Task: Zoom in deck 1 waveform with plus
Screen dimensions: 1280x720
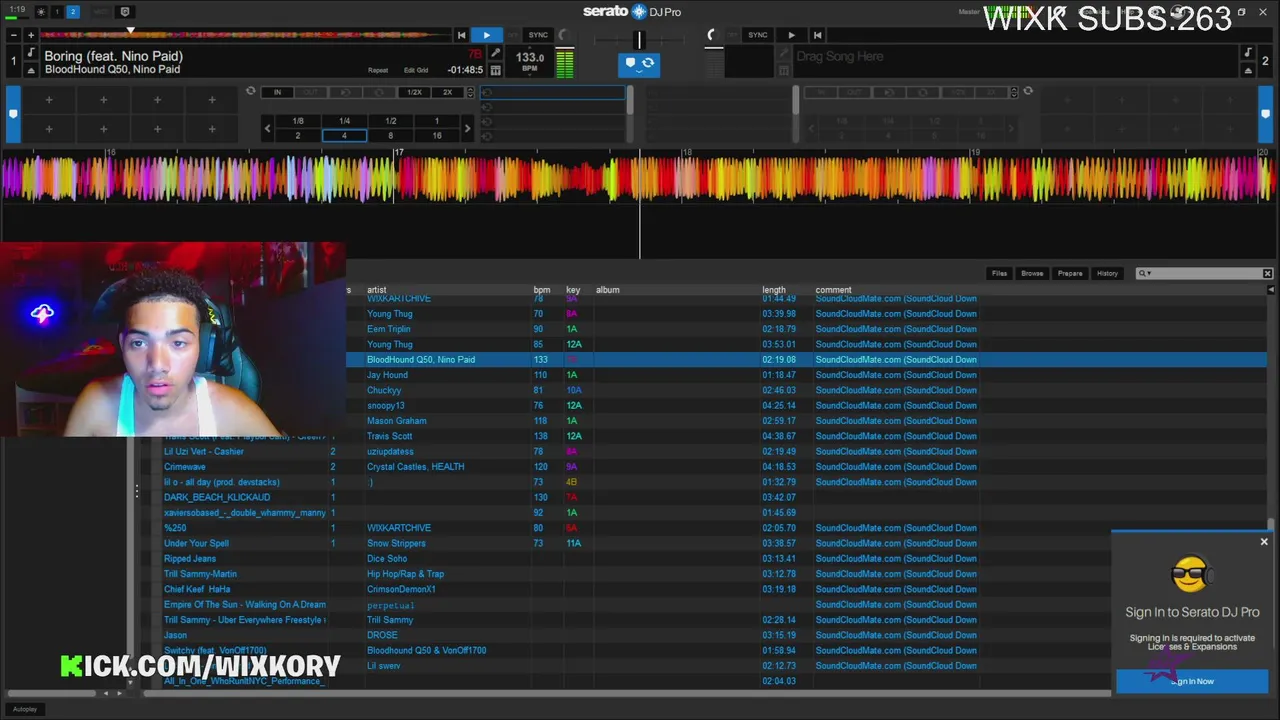Action: tap(30, 35)
